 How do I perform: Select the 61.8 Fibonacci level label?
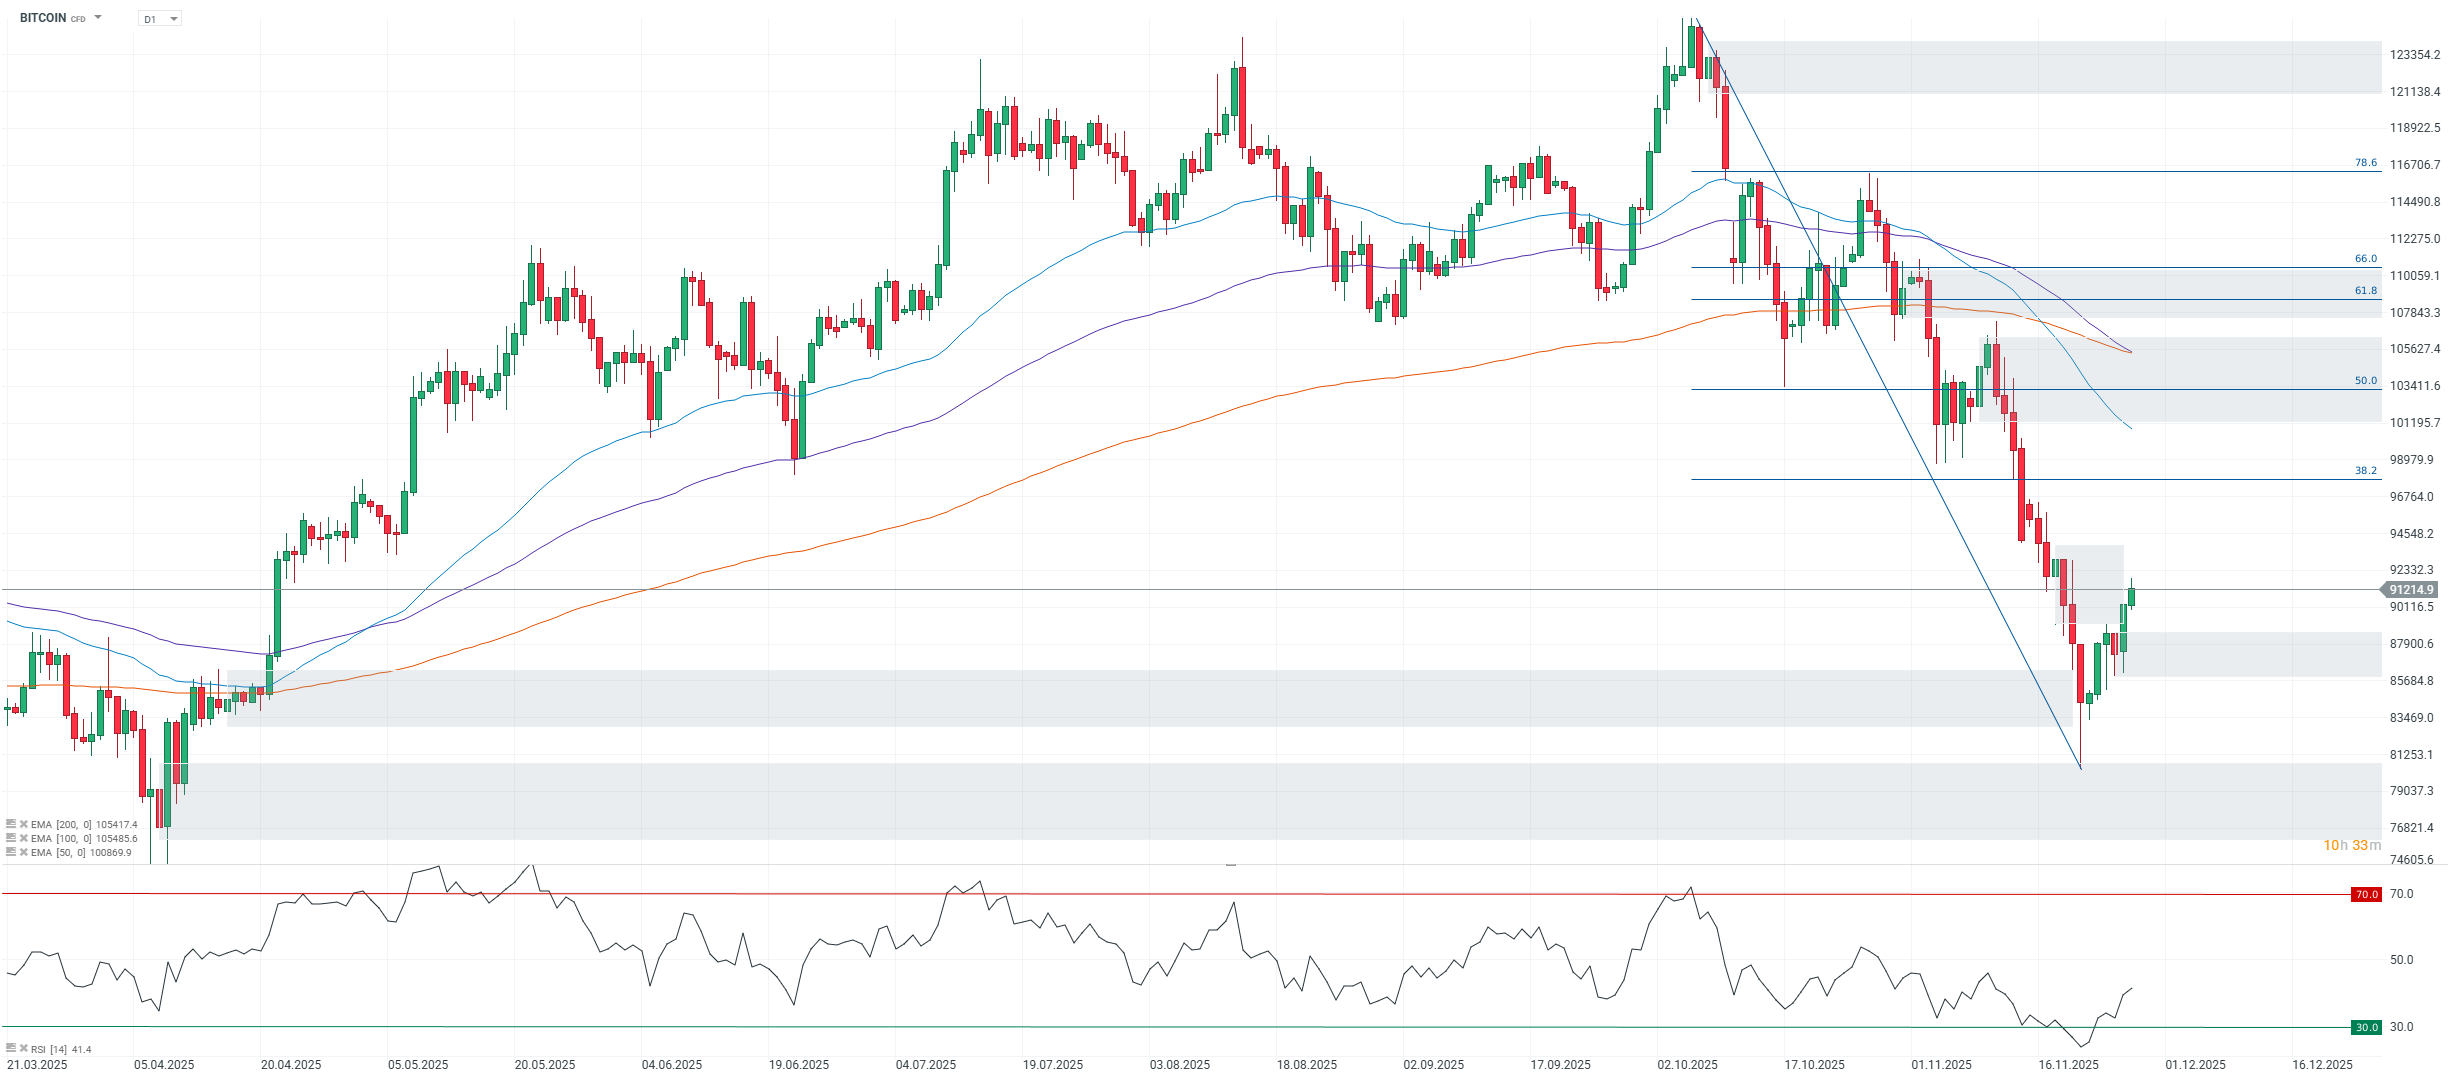(x=2365, y=291)
